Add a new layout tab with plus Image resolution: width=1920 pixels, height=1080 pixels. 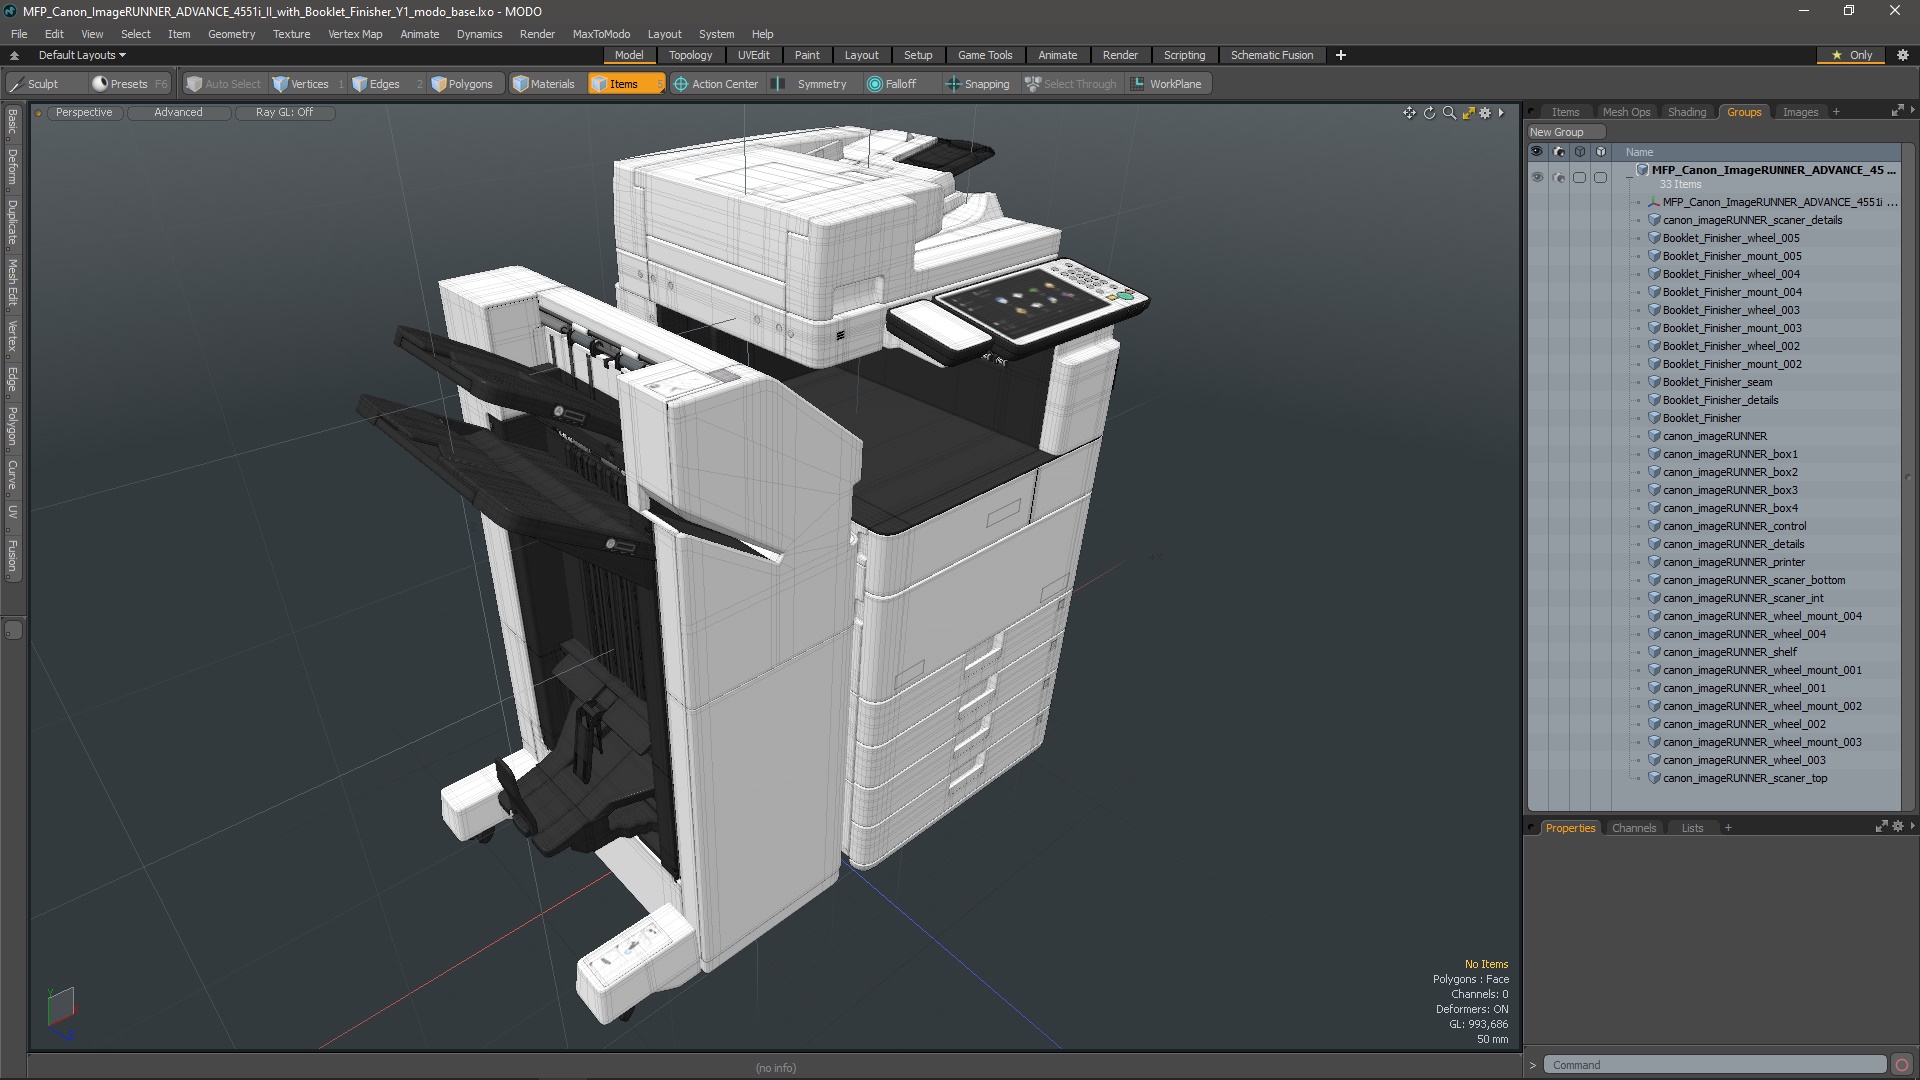1340,55
